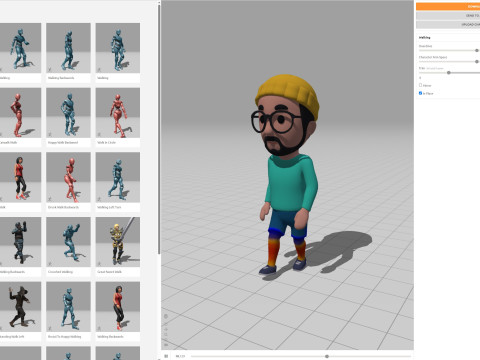Click the small figure icon on Walk In Circle
This screenshot has height=360, width=480.
[99, 134]
